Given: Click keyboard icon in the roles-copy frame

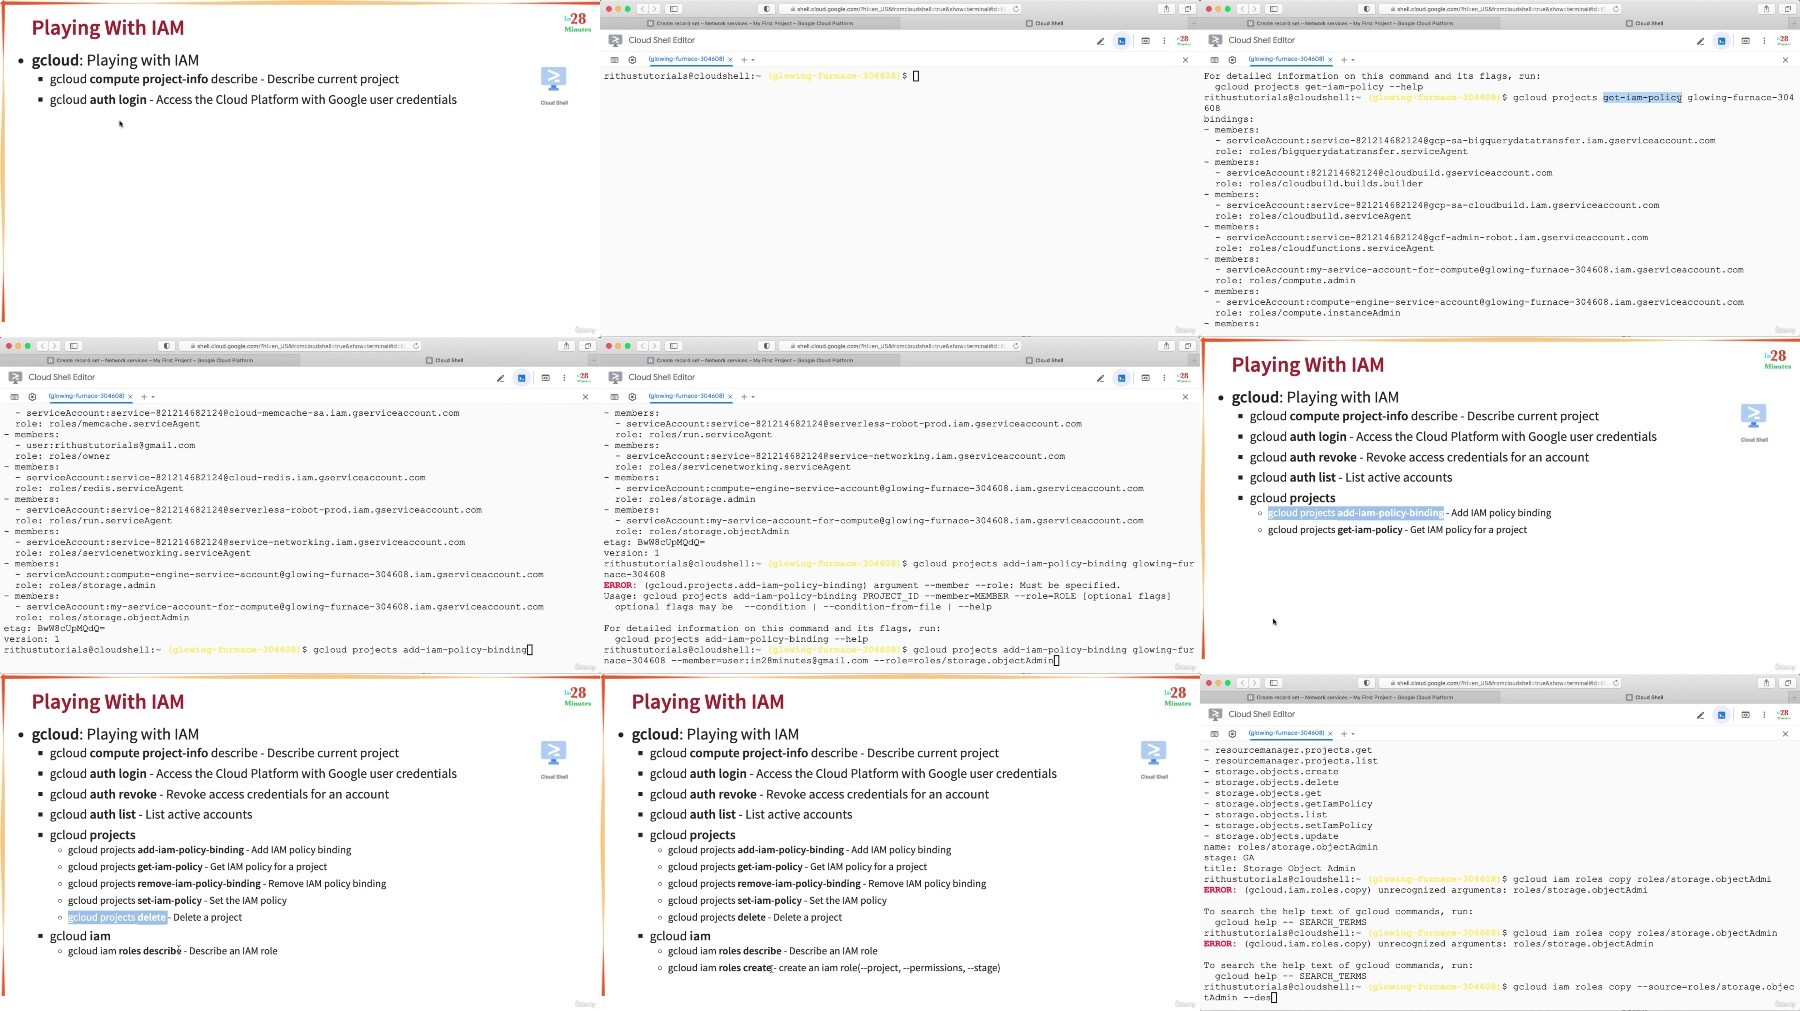Looking at the screenshot, I should pos(1214,734).
